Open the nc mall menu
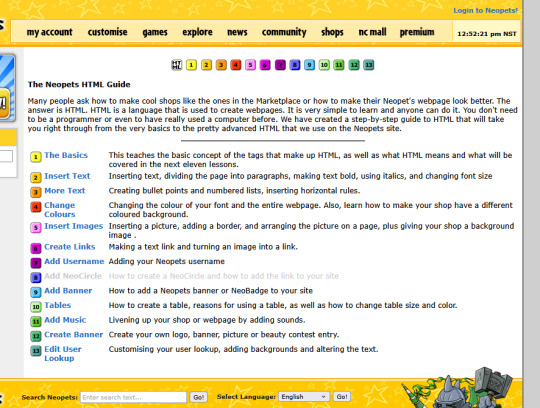The height and width of the screenshot is (408, 540). (x=372, y=32)
